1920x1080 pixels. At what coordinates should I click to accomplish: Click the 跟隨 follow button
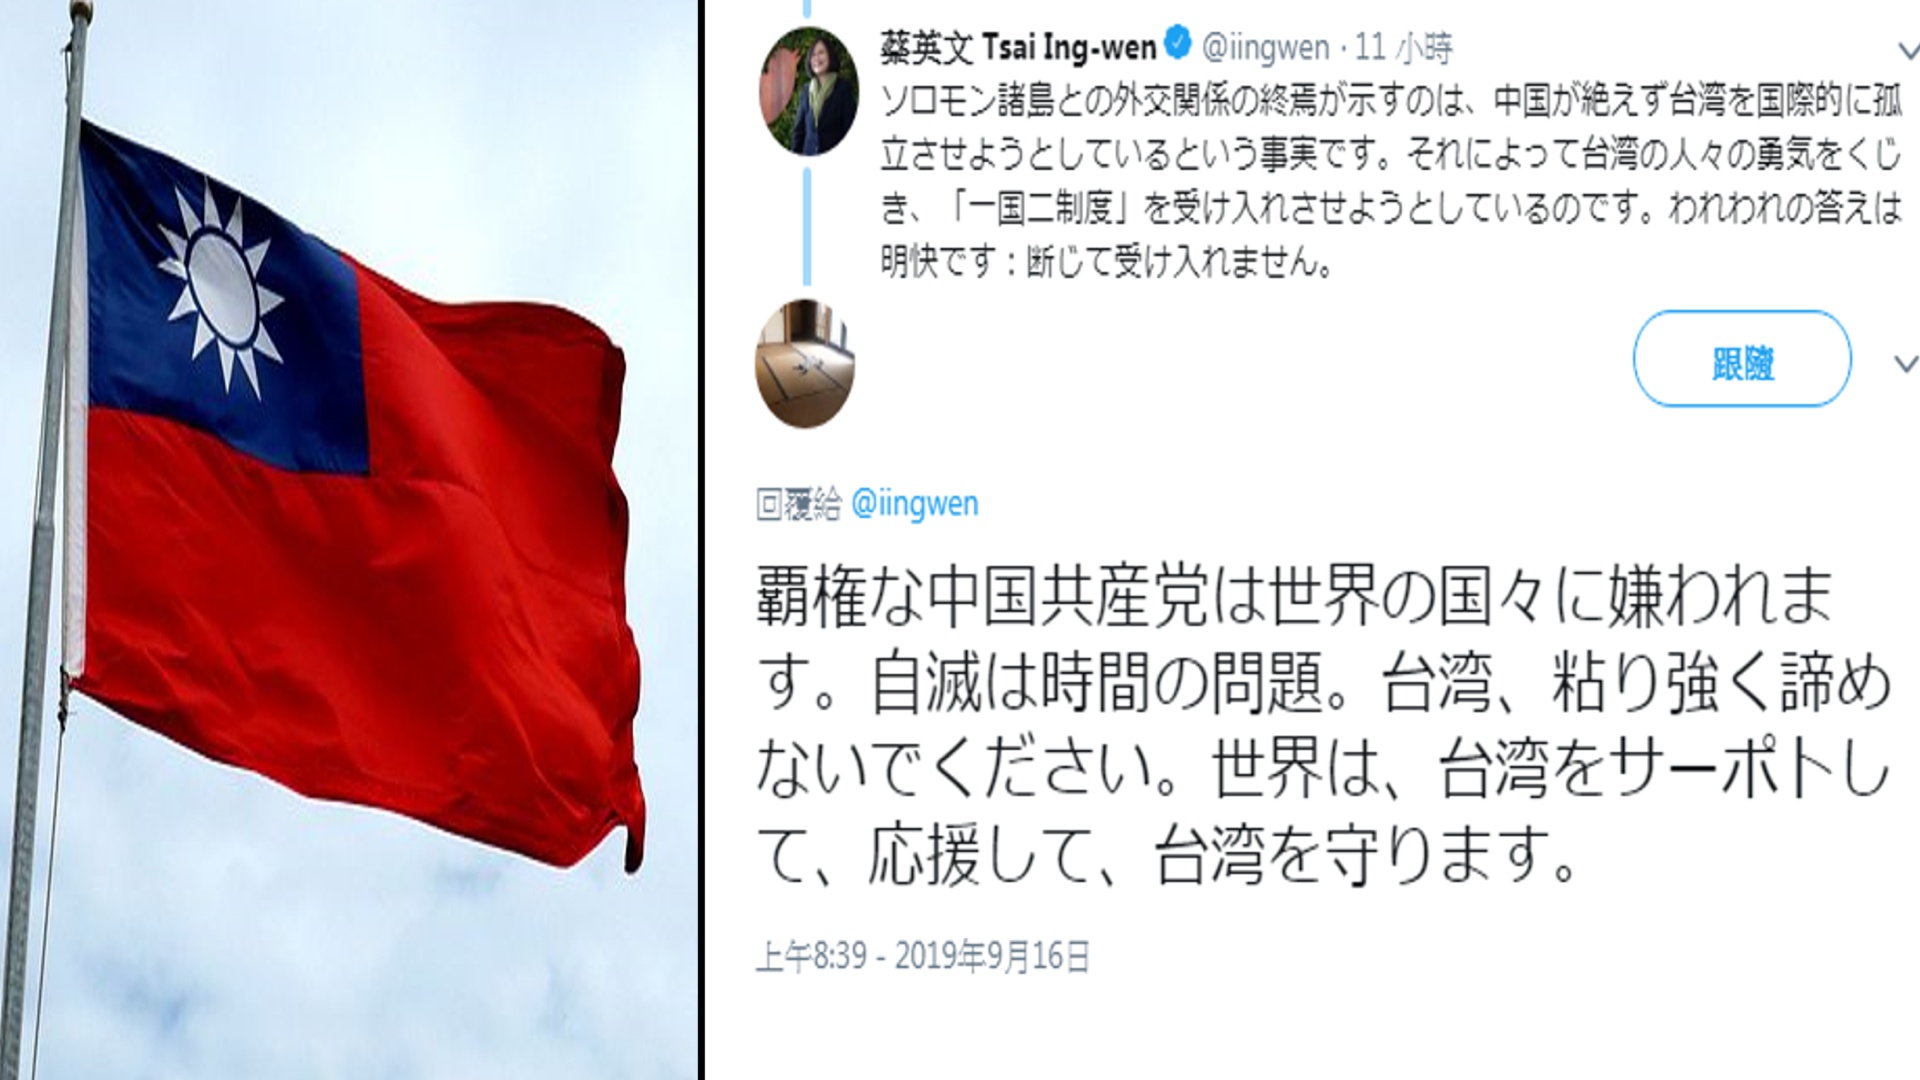tap(1742, 359)
